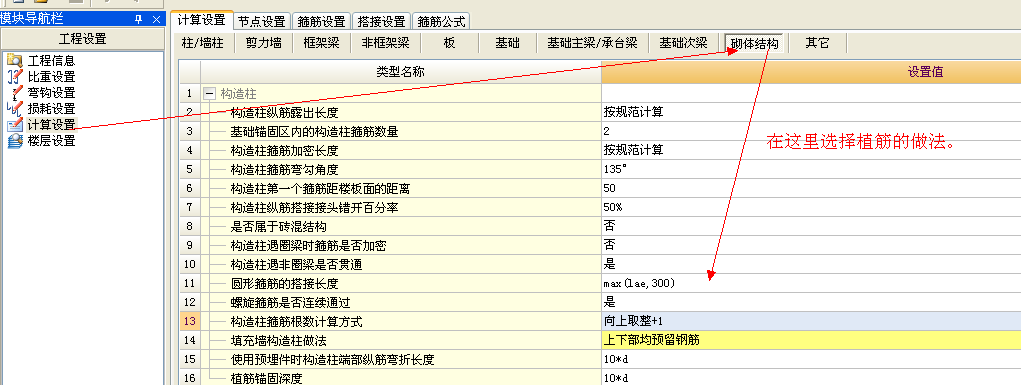Change 是否属于砖混结构 value 否
Viewport: 1021px width, 385px height.
pyautogui.click(x=811, y=226)
